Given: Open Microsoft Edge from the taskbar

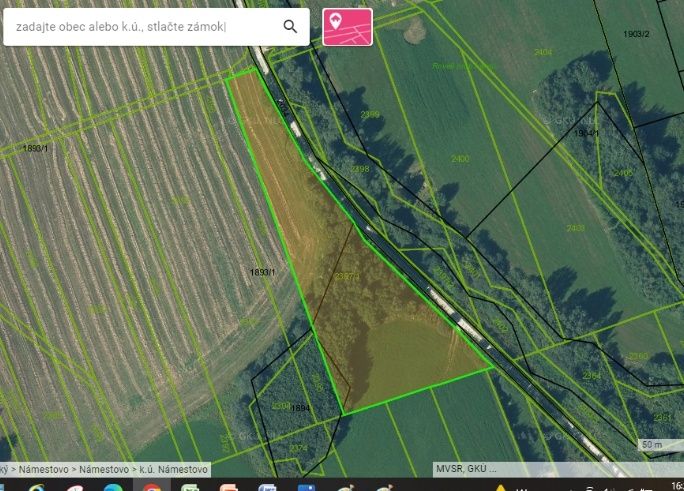Looking at the screenshot, I should tap(113, 488).
